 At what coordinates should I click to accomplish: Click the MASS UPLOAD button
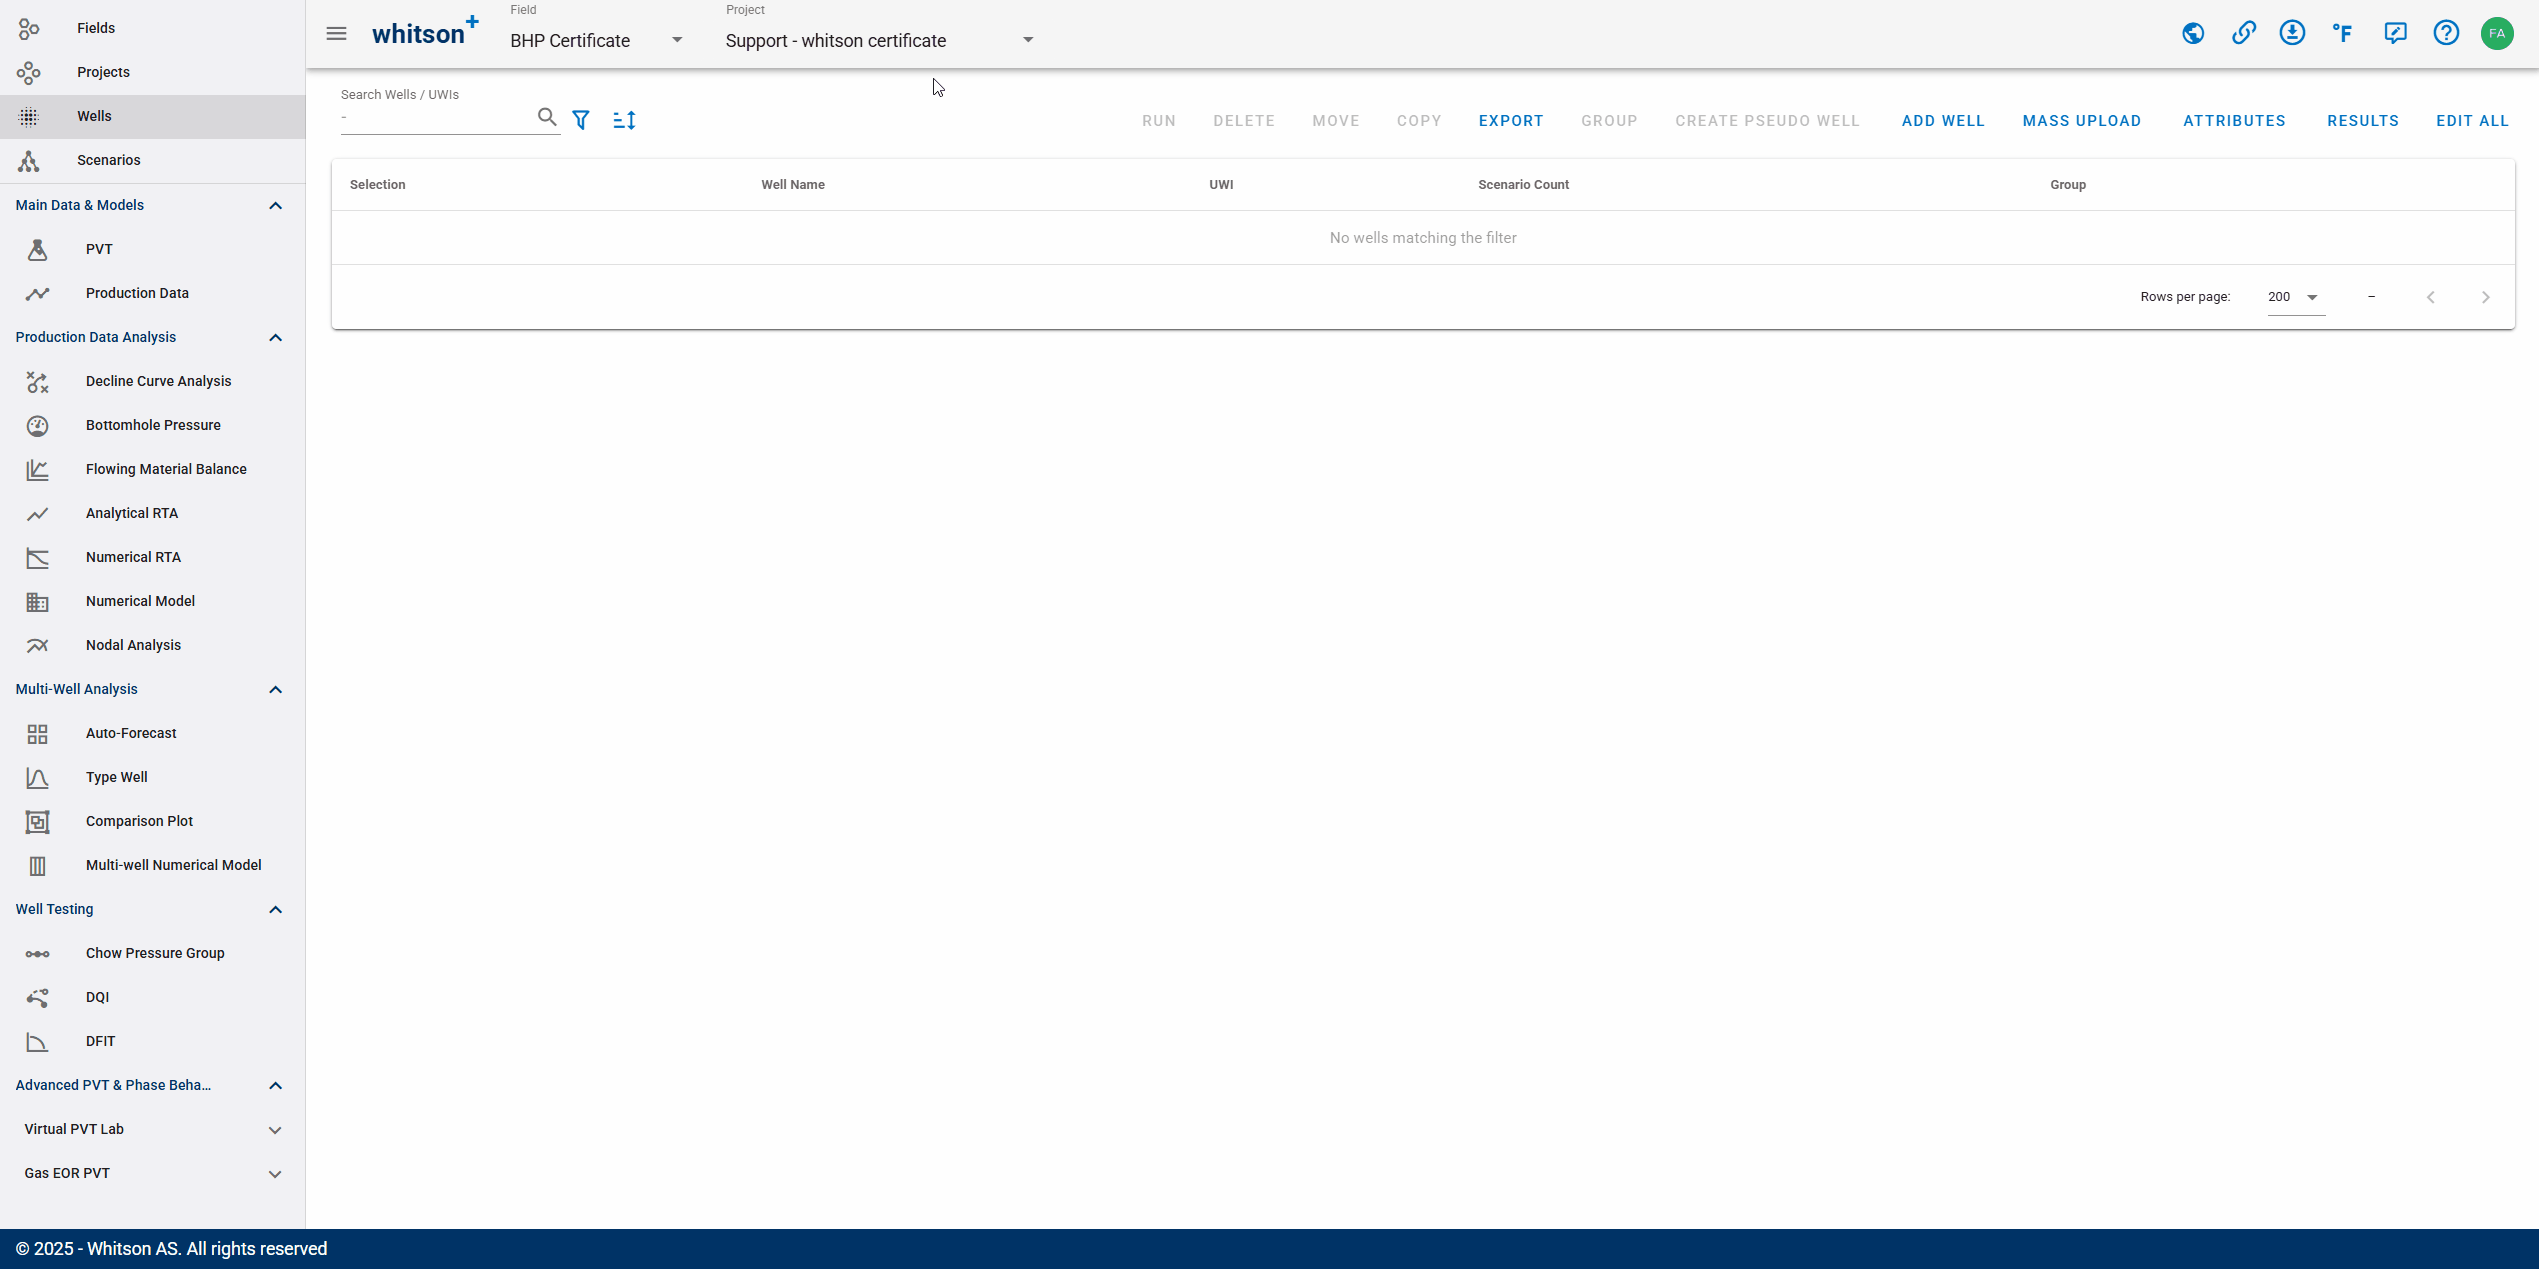2082,120
